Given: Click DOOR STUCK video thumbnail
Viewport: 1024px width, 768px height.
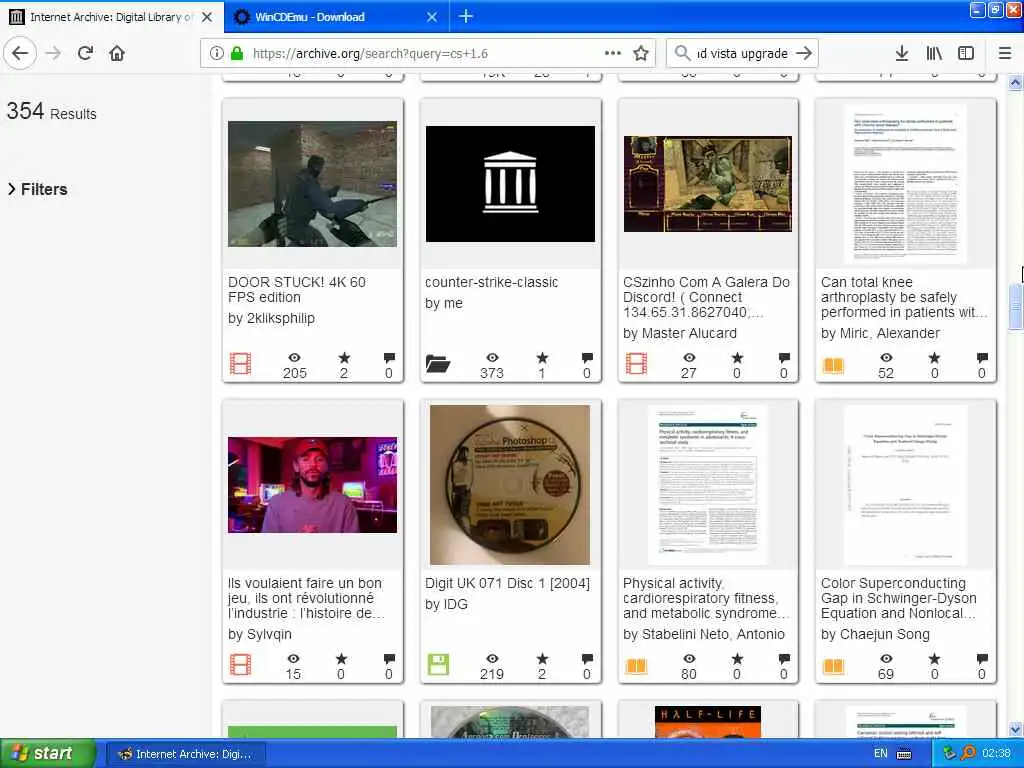Looking at the screenshot, I should (x=312, y=184).
